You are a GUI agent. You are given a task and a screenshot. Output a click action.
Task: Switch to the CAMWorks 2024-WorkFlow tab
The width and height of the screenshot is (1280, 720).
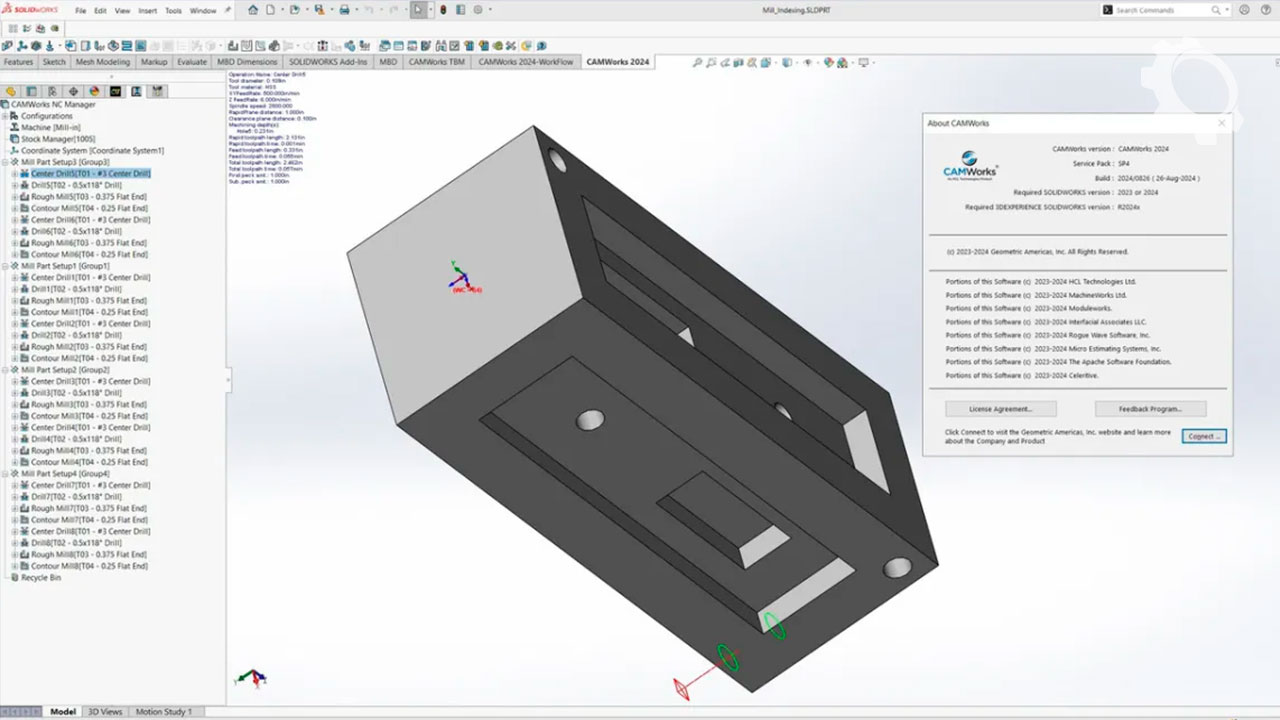526,62
